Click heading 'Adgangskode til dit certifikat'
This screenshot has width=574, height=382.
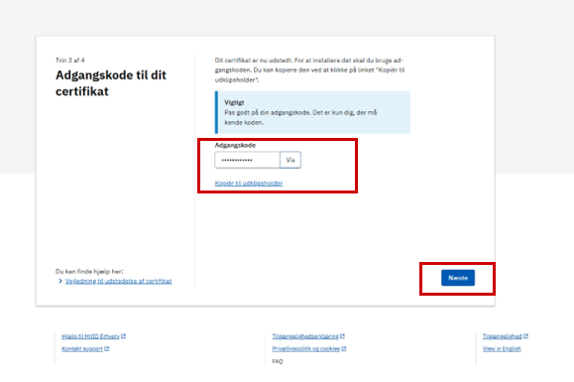click(x=111, y=83)
